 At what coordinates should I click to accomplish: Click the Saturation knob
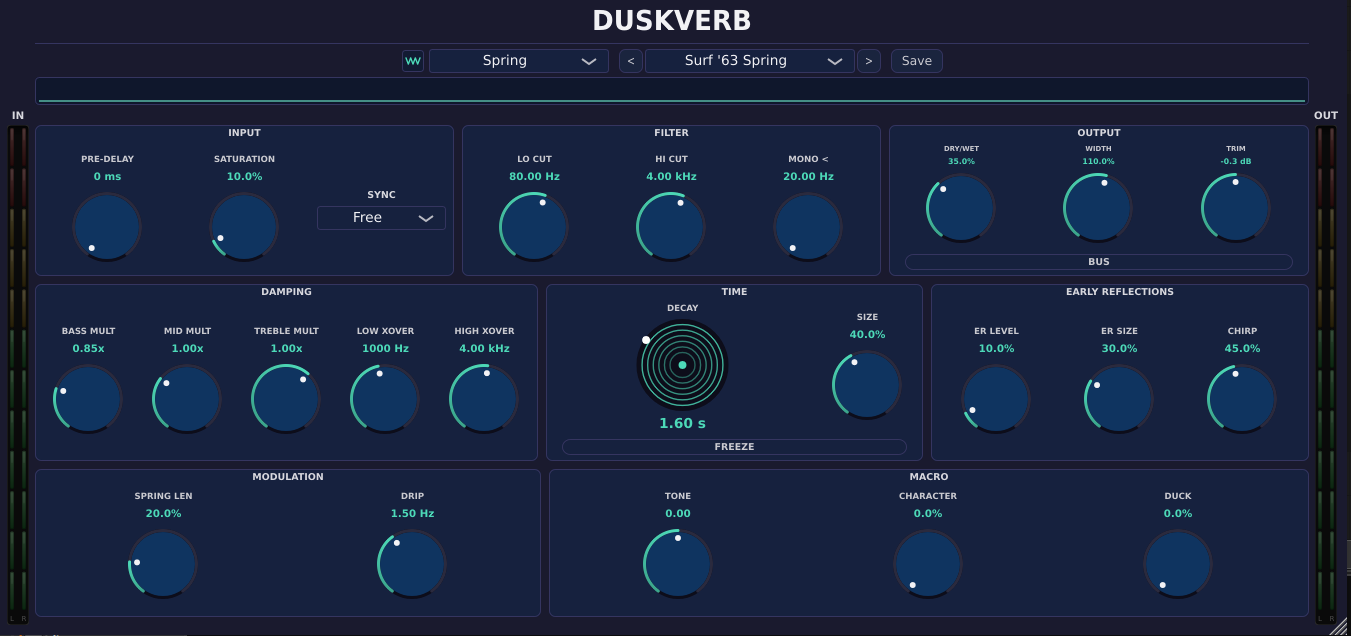(244, 227)
